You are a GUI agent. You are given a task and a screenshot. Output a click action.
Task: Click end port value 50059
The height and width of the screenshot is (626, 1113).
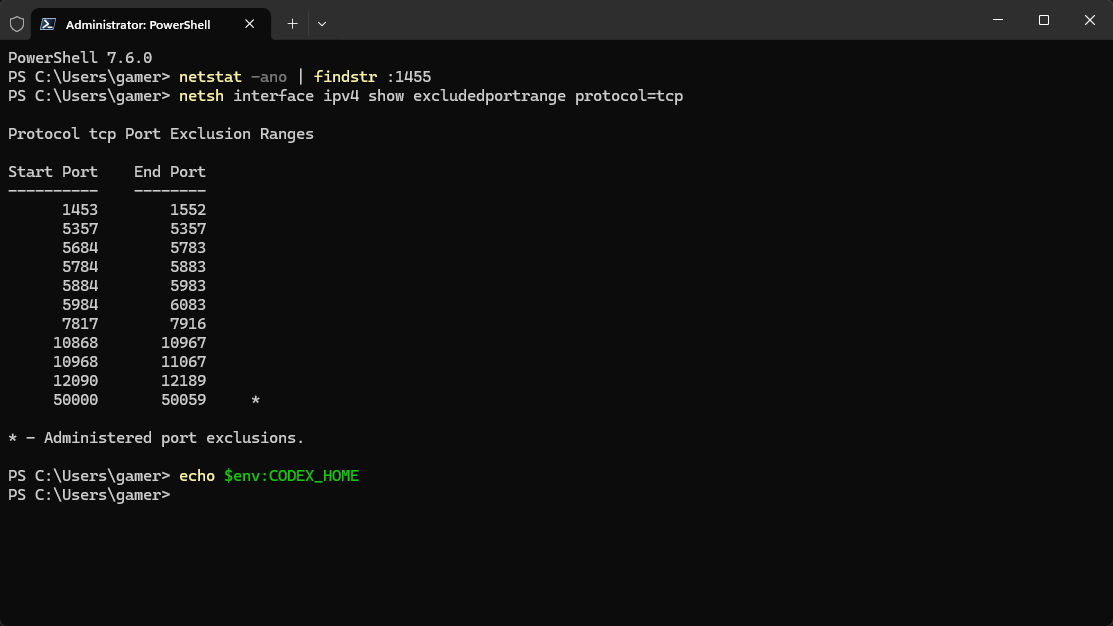click(x=183, y=400)
